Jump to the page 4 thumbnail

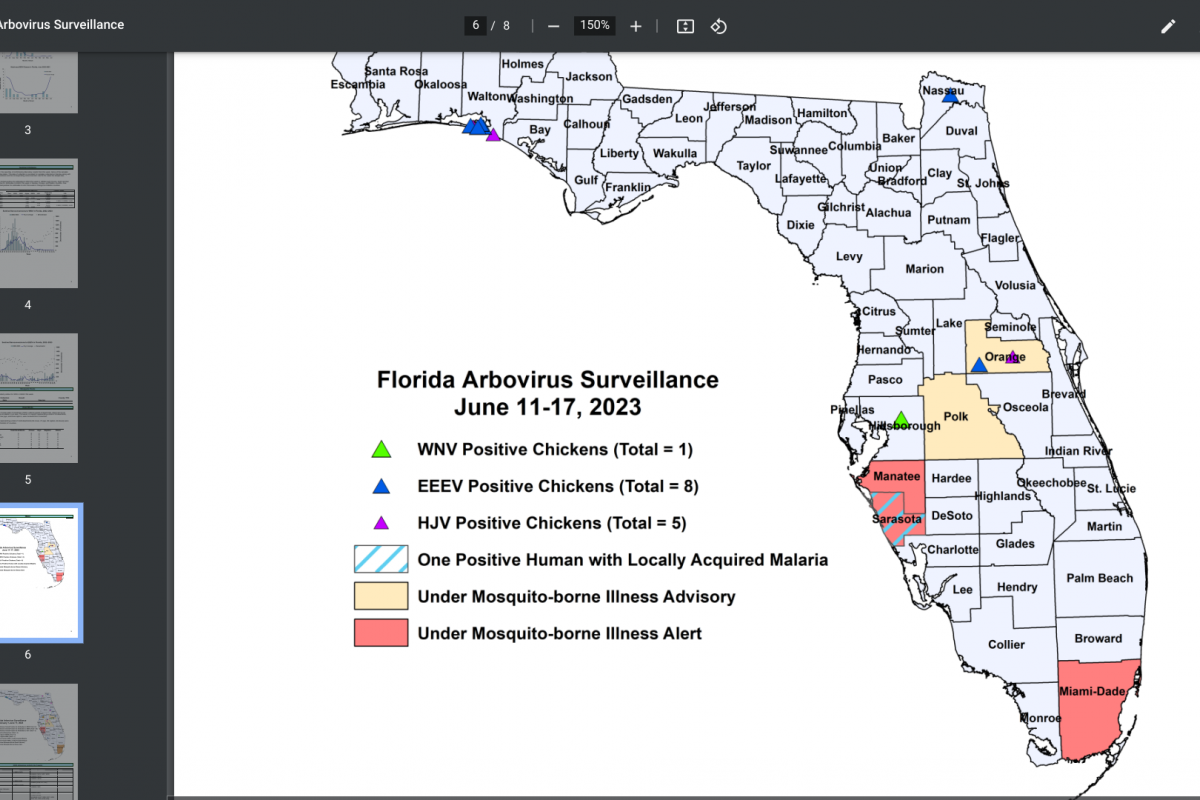tap(39, 224)
